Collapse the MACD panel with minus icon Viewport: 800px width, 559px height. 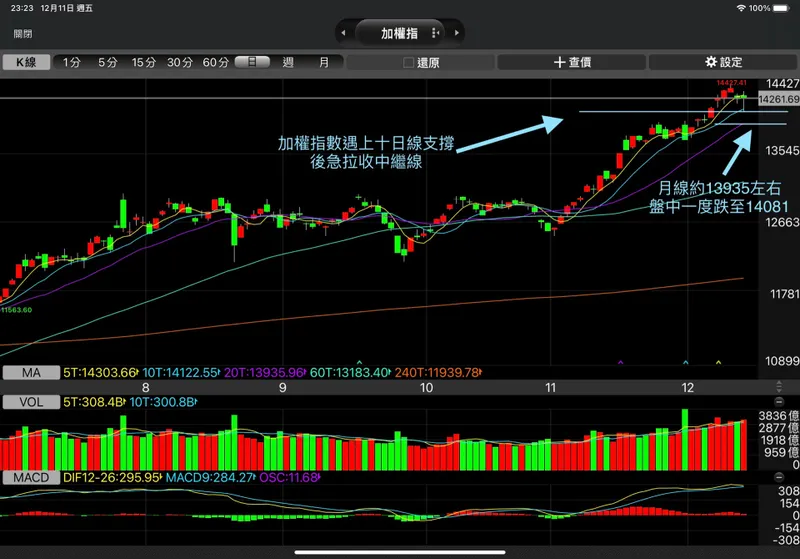(779, 477)
